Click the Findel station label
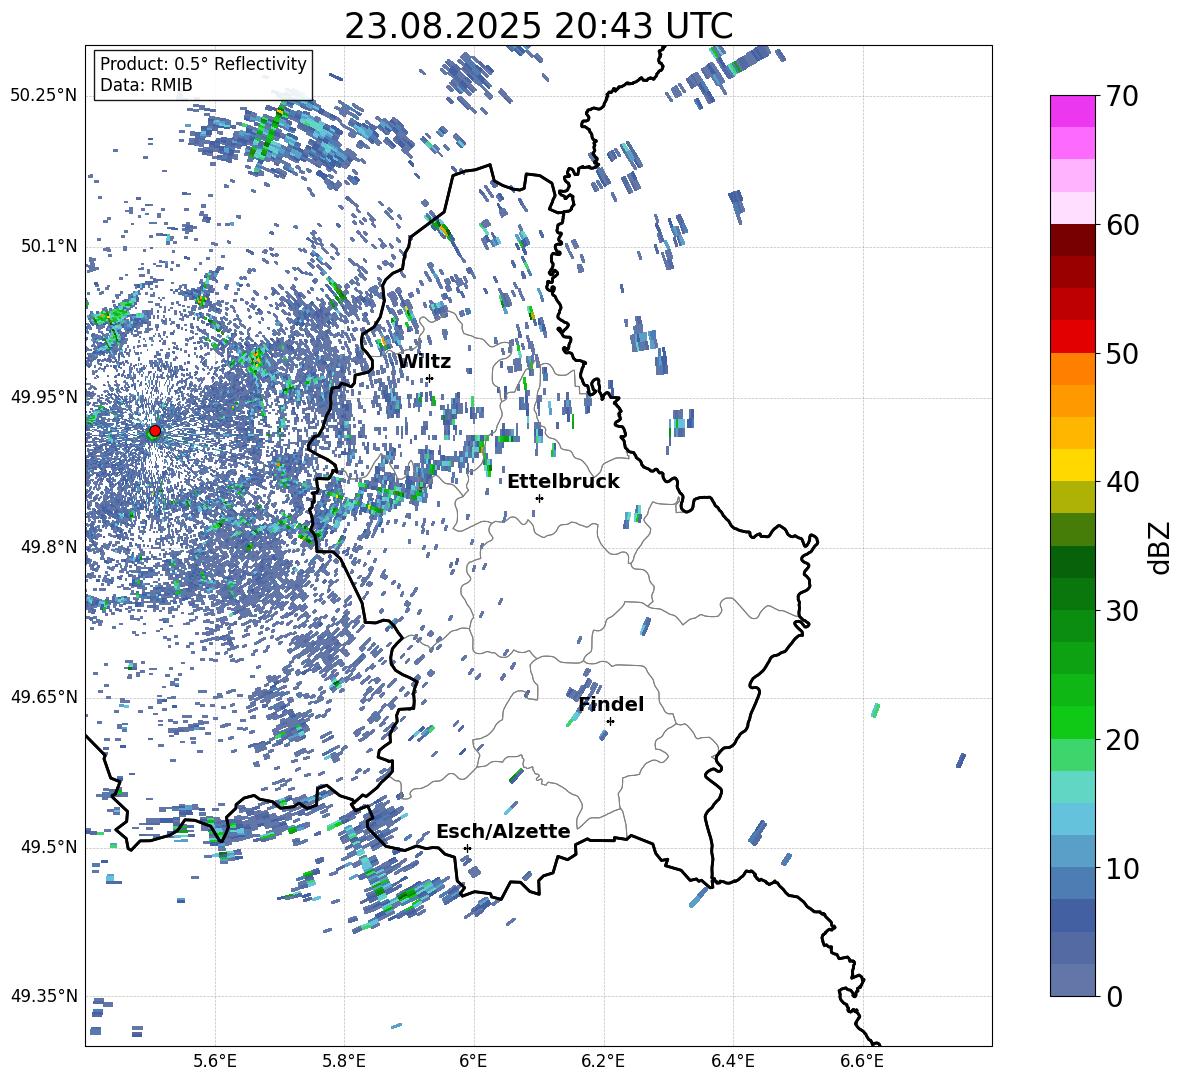The width and height of the screenshot is (1184, 1081). [x=611, y=704]
